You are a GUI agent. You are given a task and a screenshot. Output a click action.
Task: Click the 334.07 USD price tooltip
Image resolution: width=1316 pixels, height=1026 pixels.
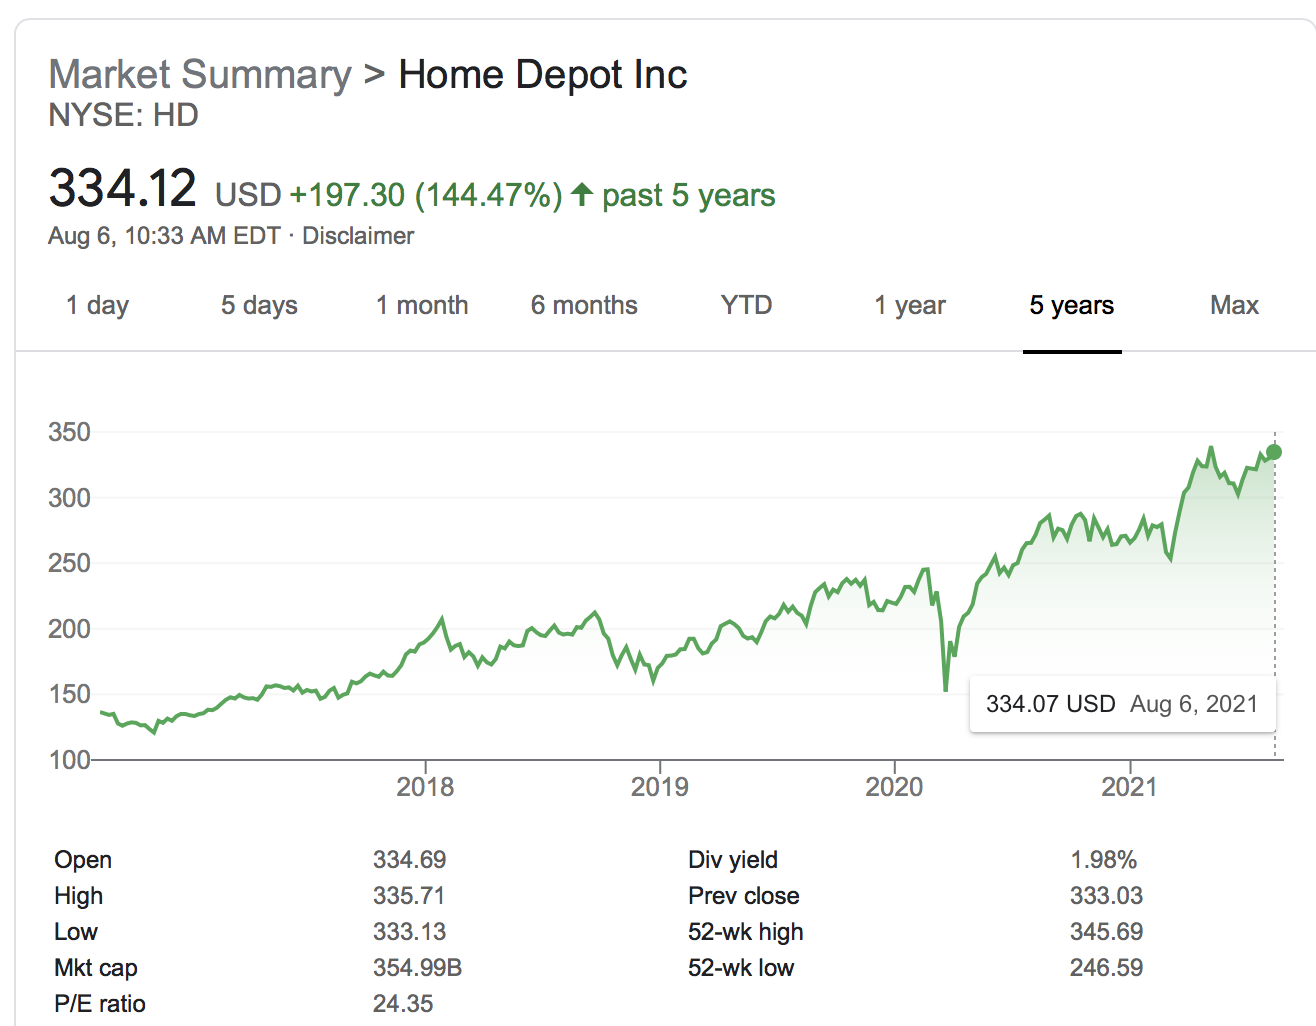coord(1121,704)
